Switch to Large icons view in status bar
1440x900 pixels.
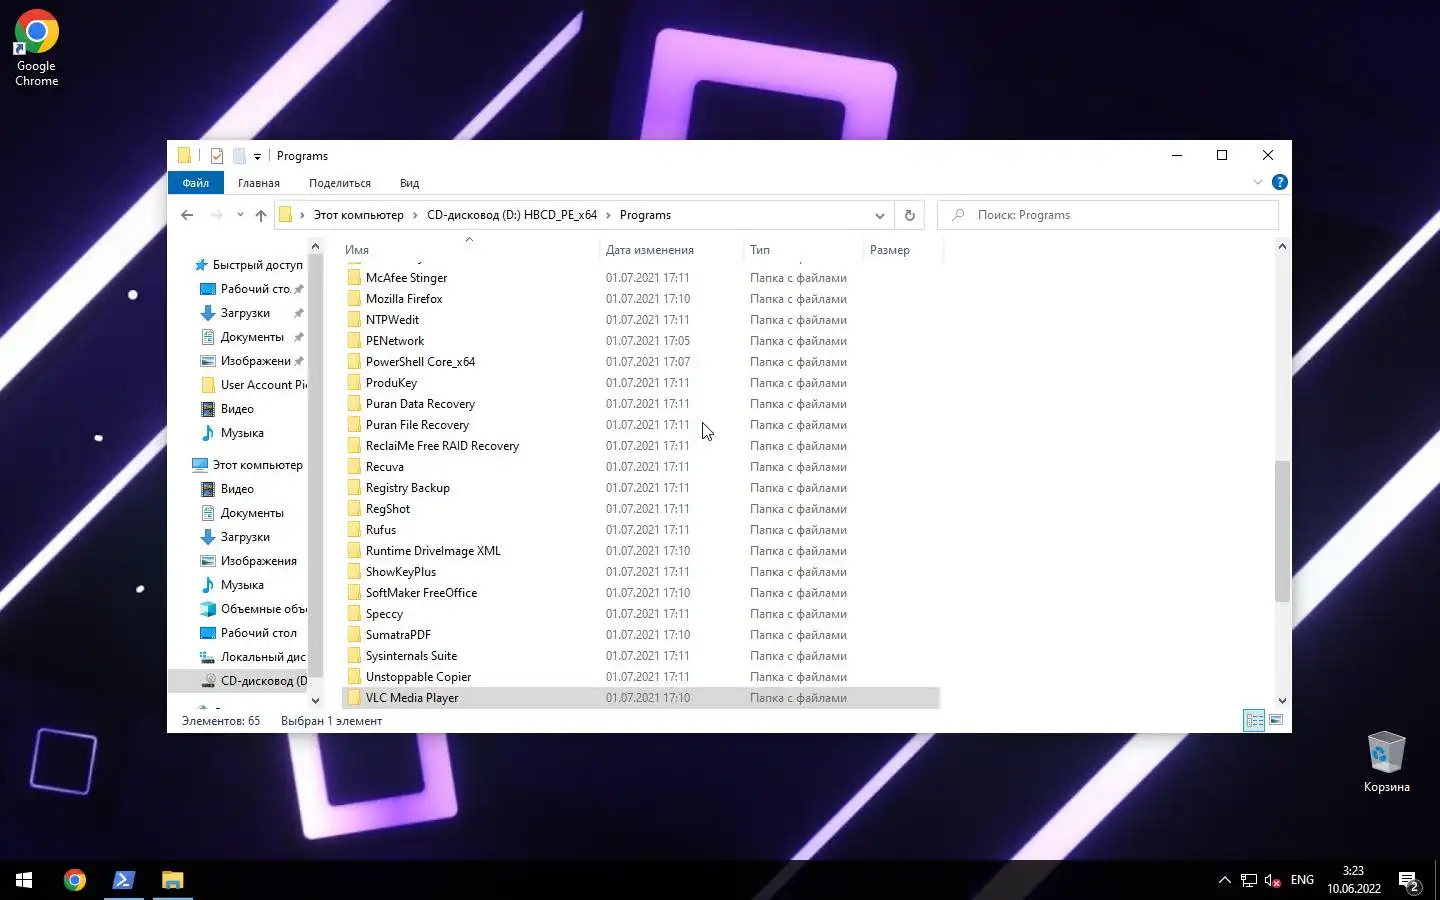[x=1276, y=720]
